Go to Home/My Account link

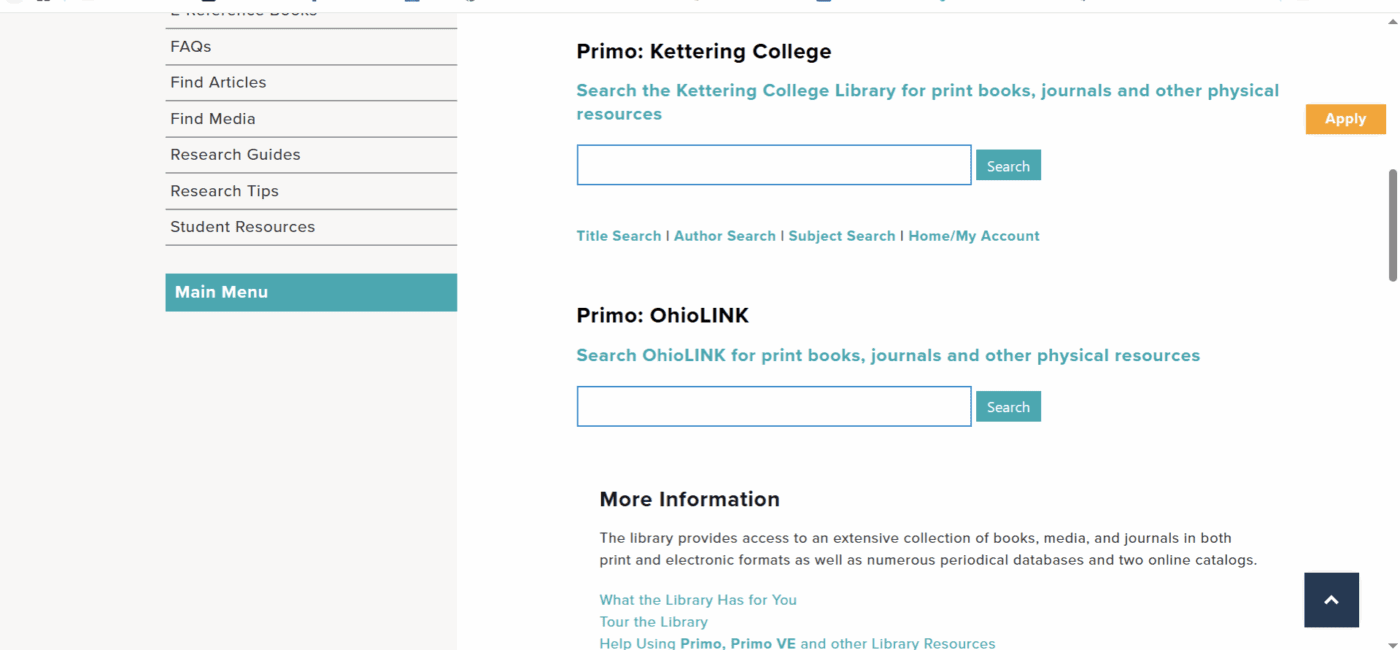coord(973,236)
